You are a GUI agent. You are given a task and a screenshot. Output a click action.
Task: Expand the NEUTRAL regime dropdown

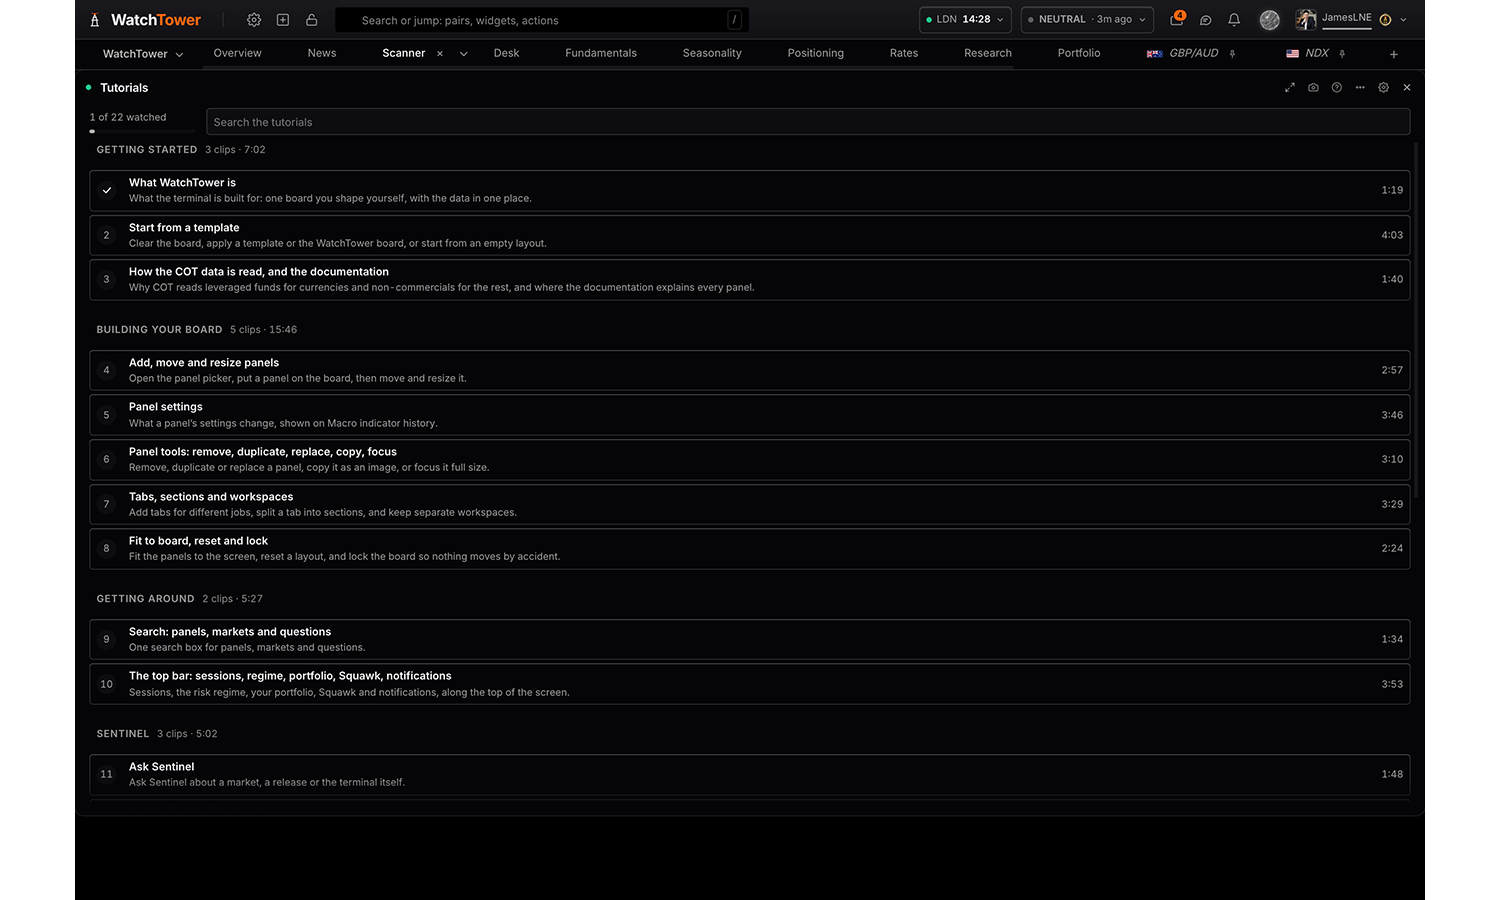pyautogui.click(x=1087, y=20)
